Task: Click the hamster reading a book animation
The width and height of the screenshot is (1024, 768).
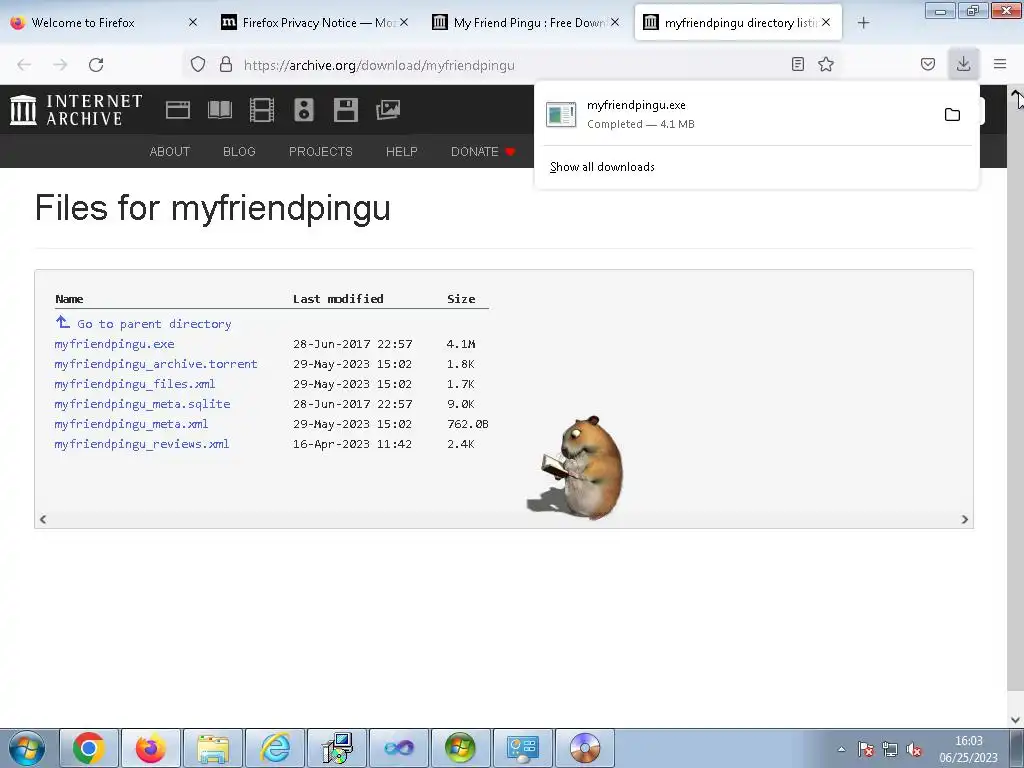Action: click(x=575, y=468)
